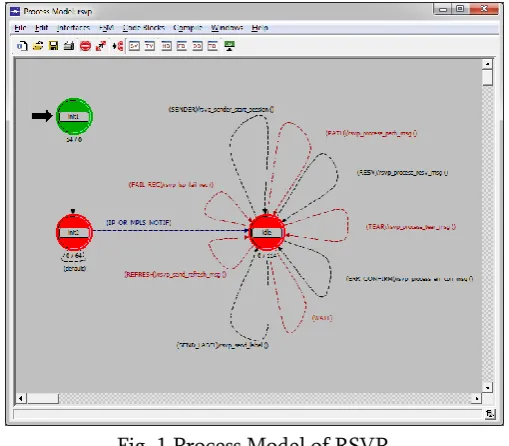
Task: Click the horizontal scrollbar left arrow
Action: [21, 398]
